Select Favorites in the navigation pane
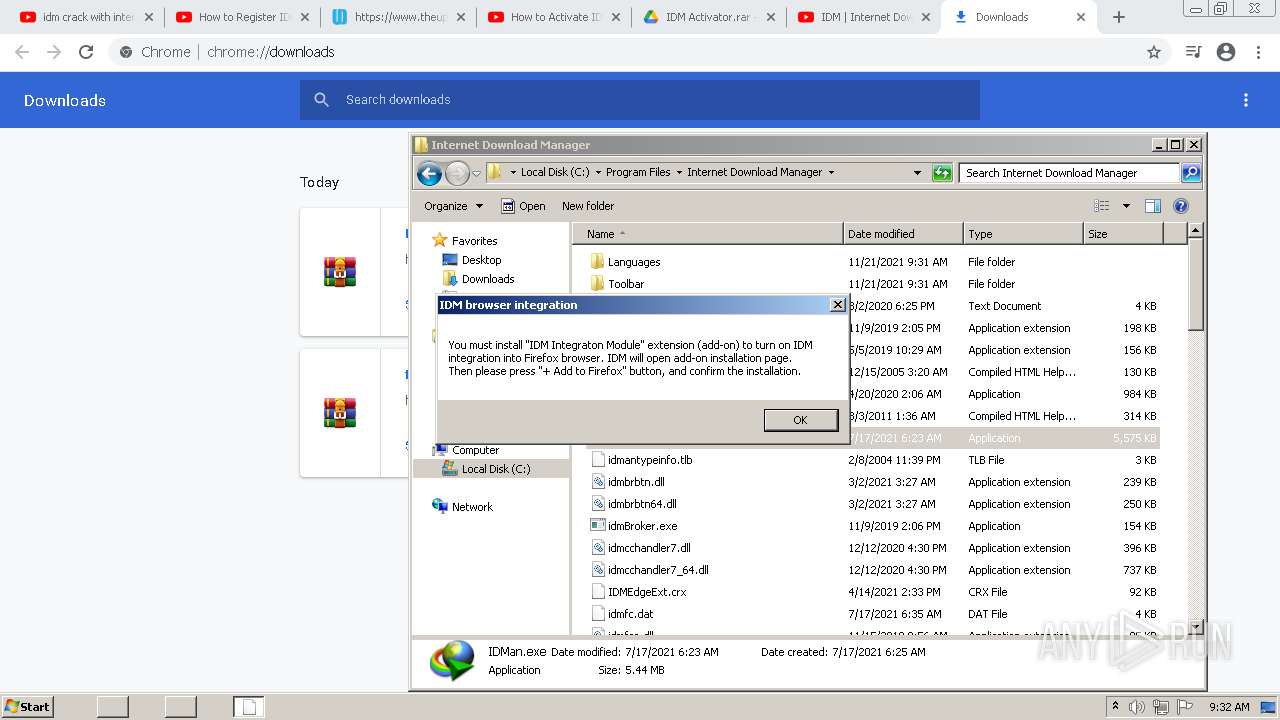 pyautogui.click(x=474, y=241)
